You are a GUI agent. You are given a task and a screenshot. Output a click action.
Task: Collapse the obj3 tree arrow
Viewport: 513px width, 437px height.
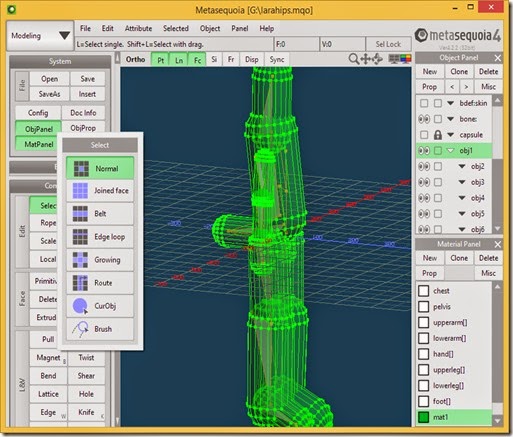click(462, 182)
